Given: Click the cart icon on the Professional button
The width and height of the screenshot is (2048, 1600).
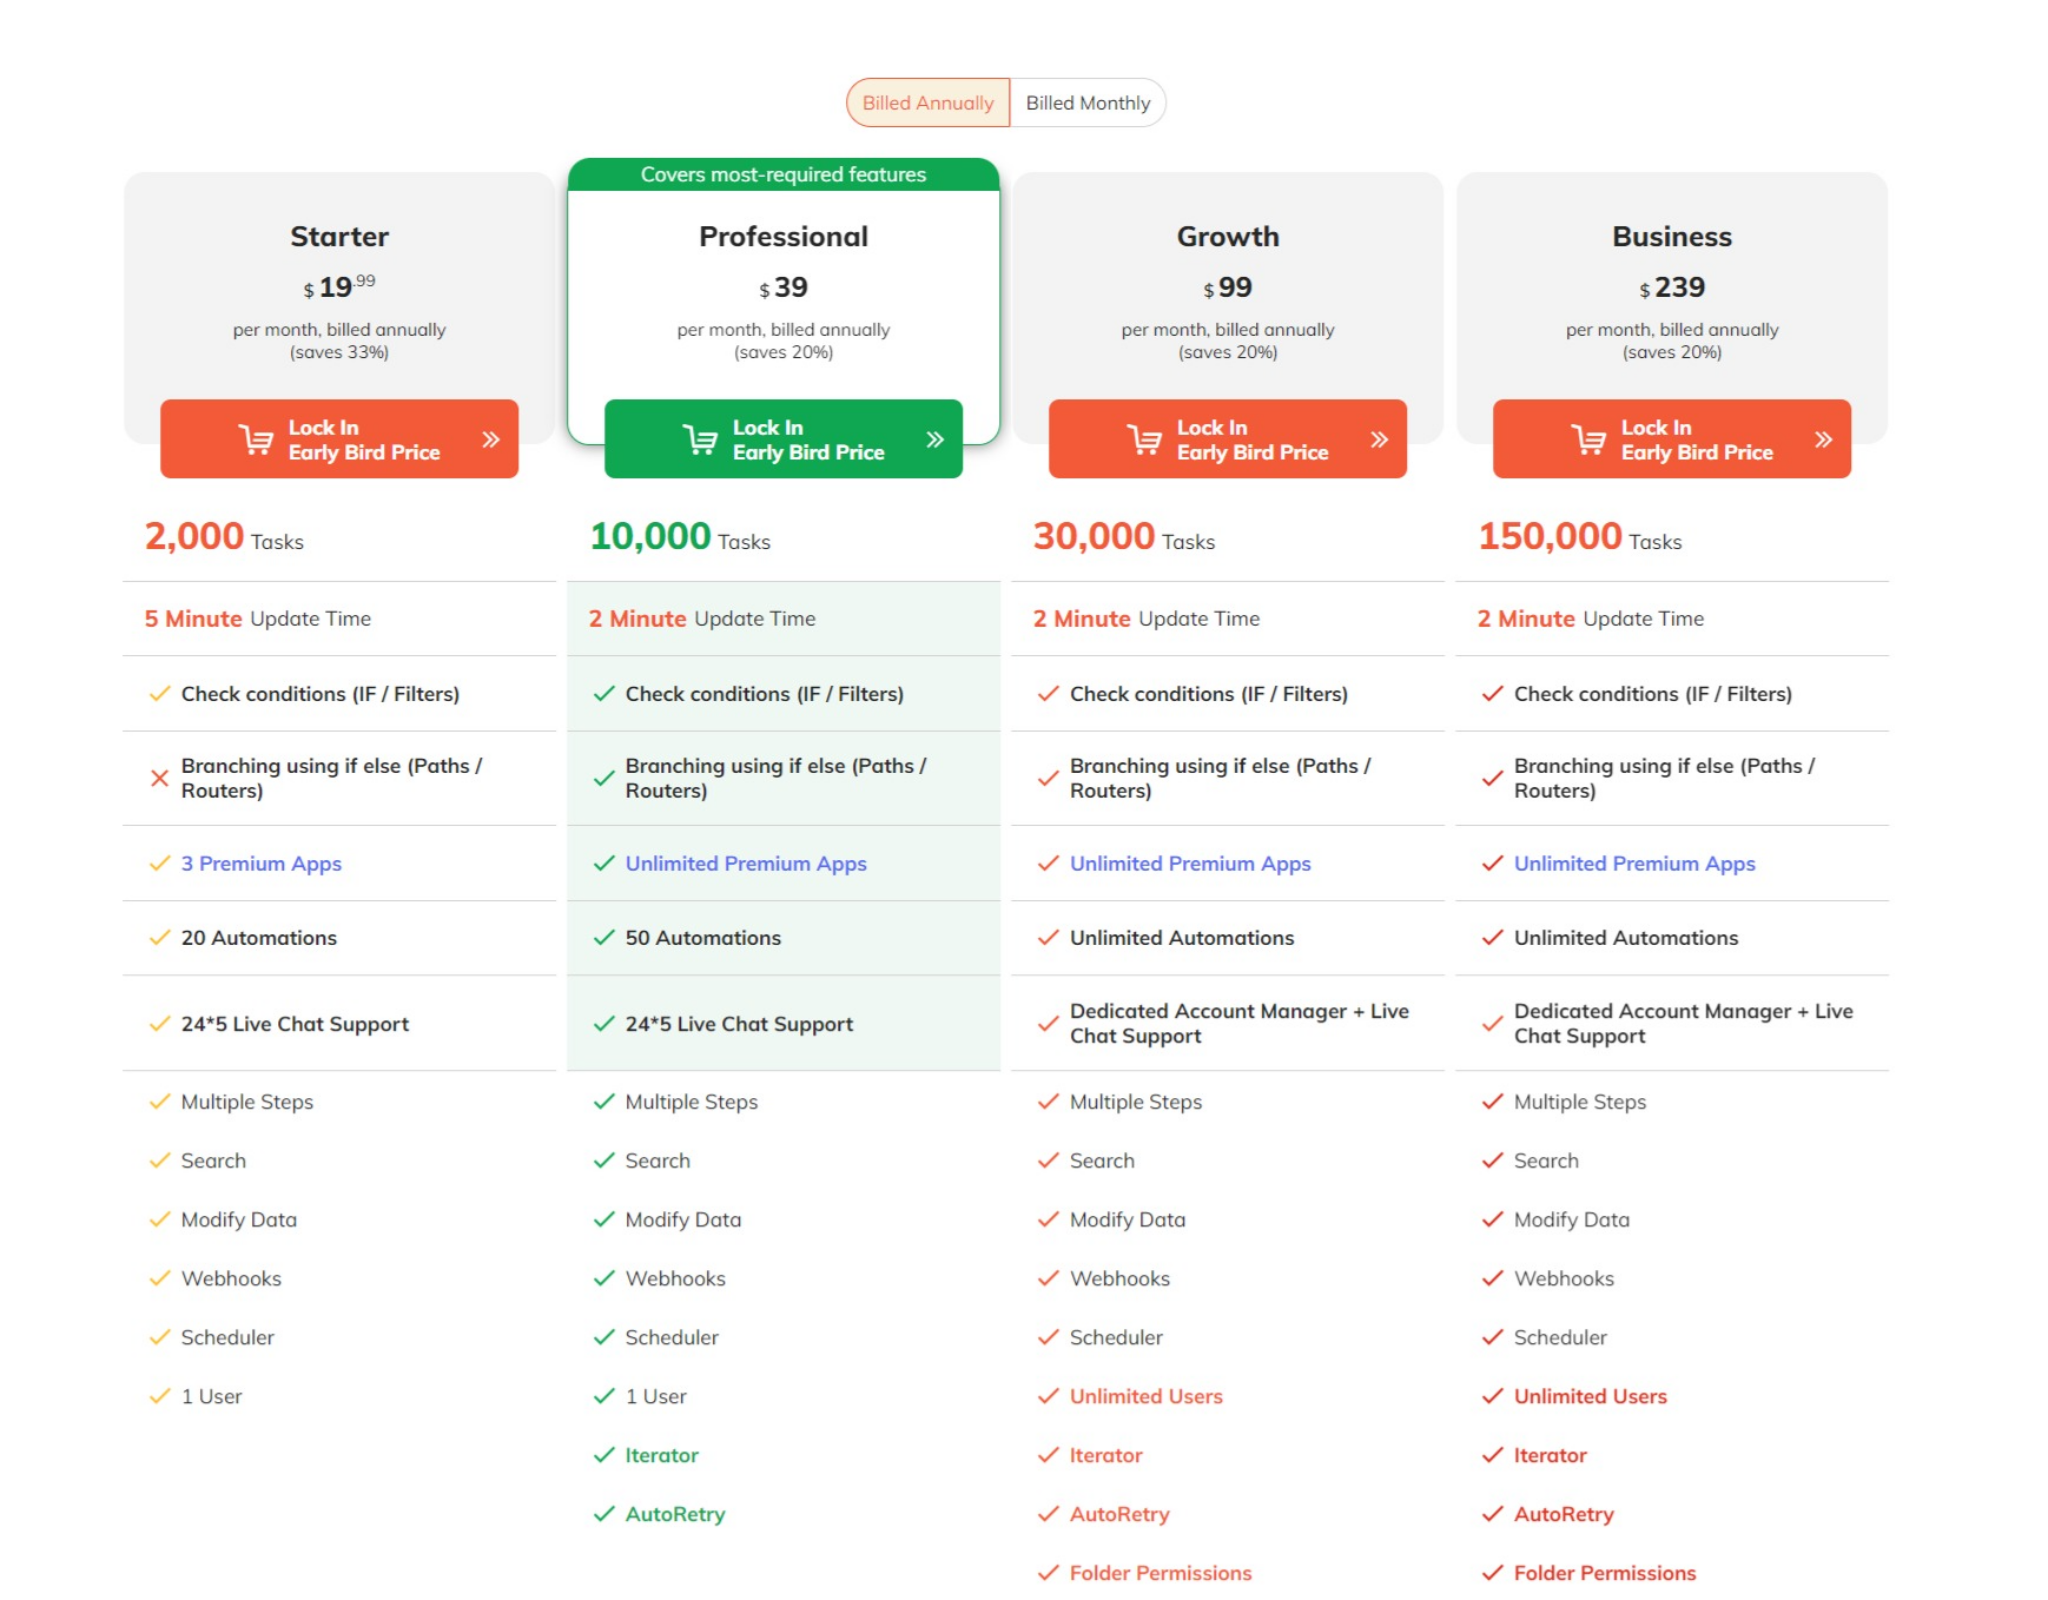Looking at the screenshot, I should click(x=700, y=439).
